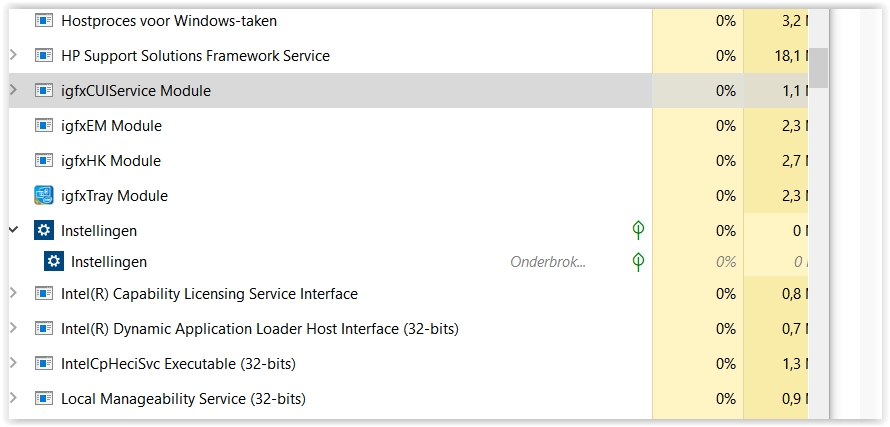Expand the Local Manageability Service entry
This screenshot has height=427, width=890.
pyautogui.click(x=13, y=399)
